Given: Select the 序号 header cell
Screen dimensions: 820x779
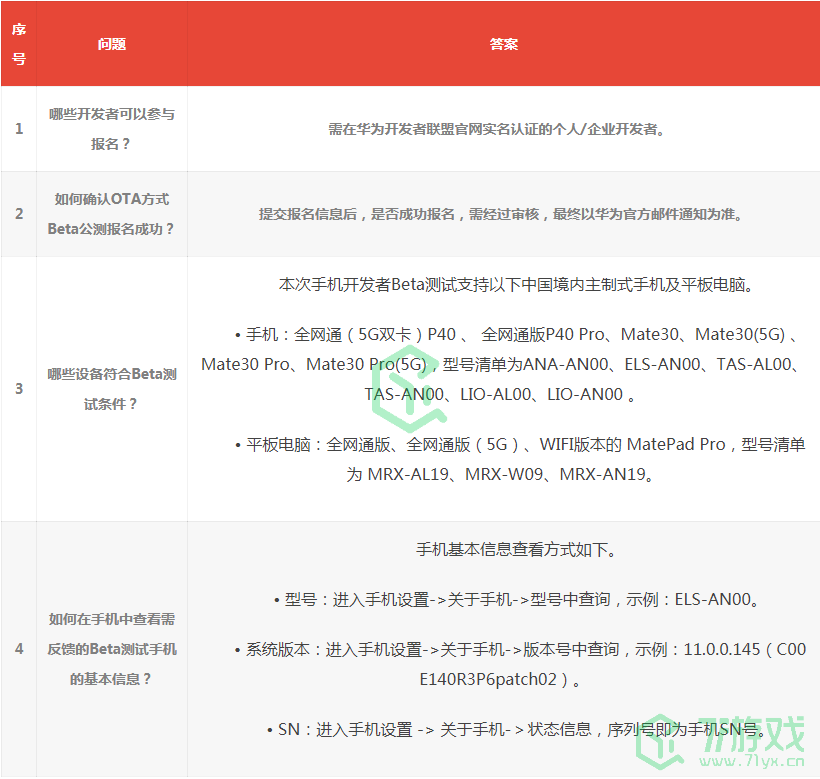Looking at the screenshot, I should [x=18, y=44].
